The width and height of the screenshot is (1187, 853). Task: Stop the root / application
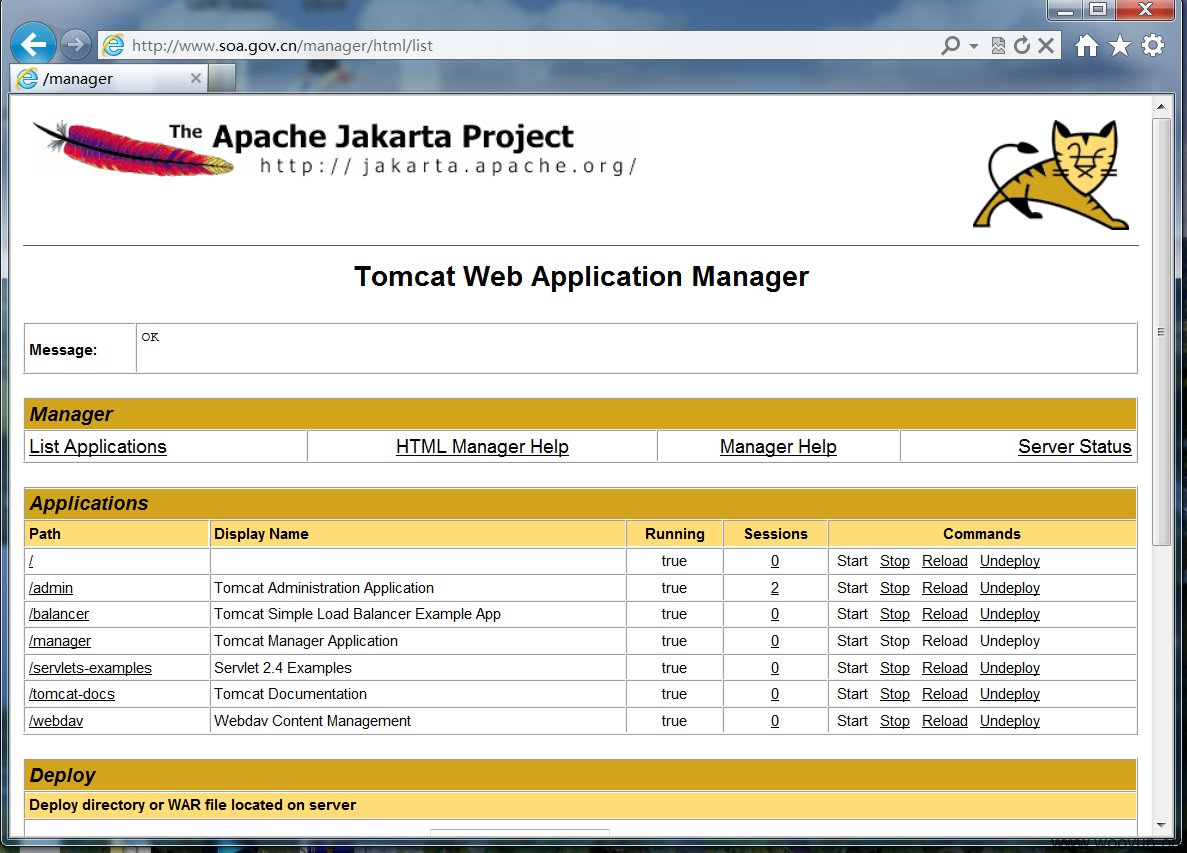(895, 561)
